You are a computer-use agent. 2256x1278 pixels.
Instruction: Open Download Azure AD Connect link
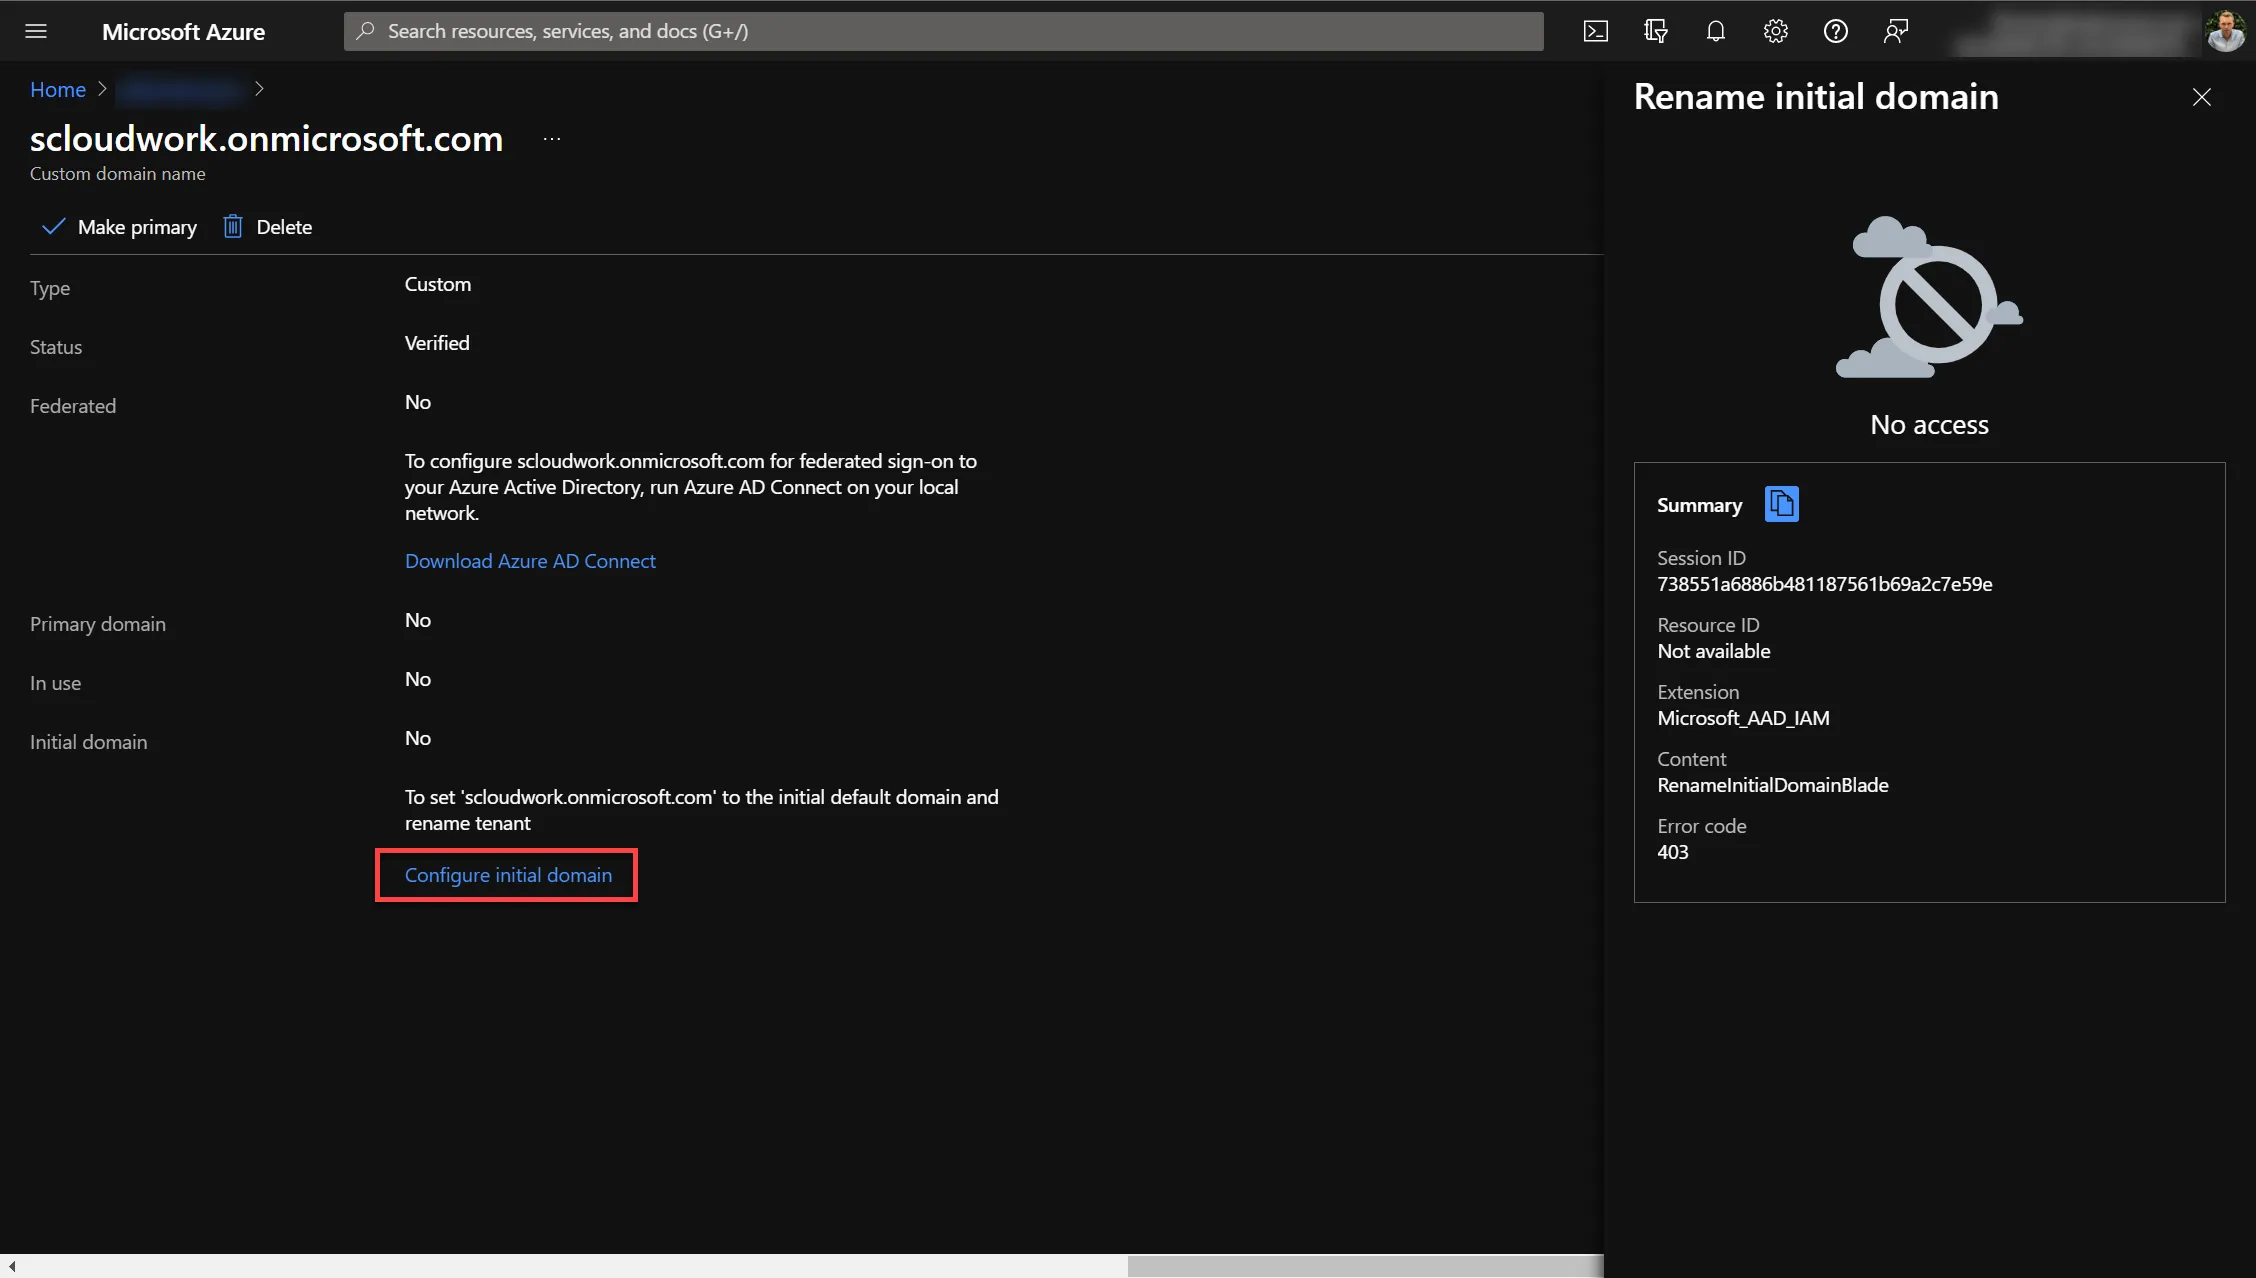pos(530,561)
